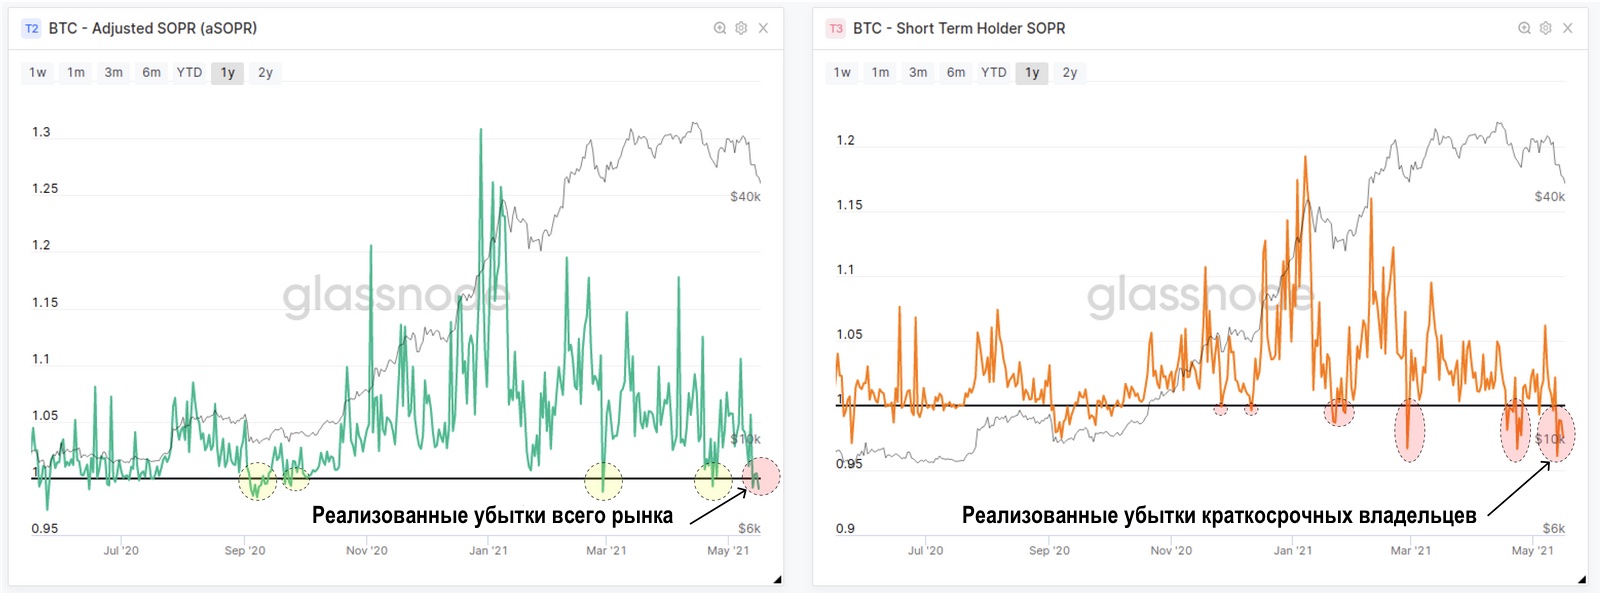Image resolution: width=1600 pixels, height=593 pixels.
Task: Choose 3m range on aSOPR chart
Action: click(114, 72)
